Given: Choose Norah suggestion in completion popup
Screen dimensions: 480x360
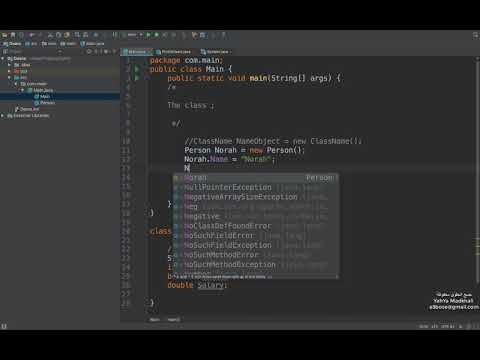Looking at the screenshot, I should tap(256, 178).
